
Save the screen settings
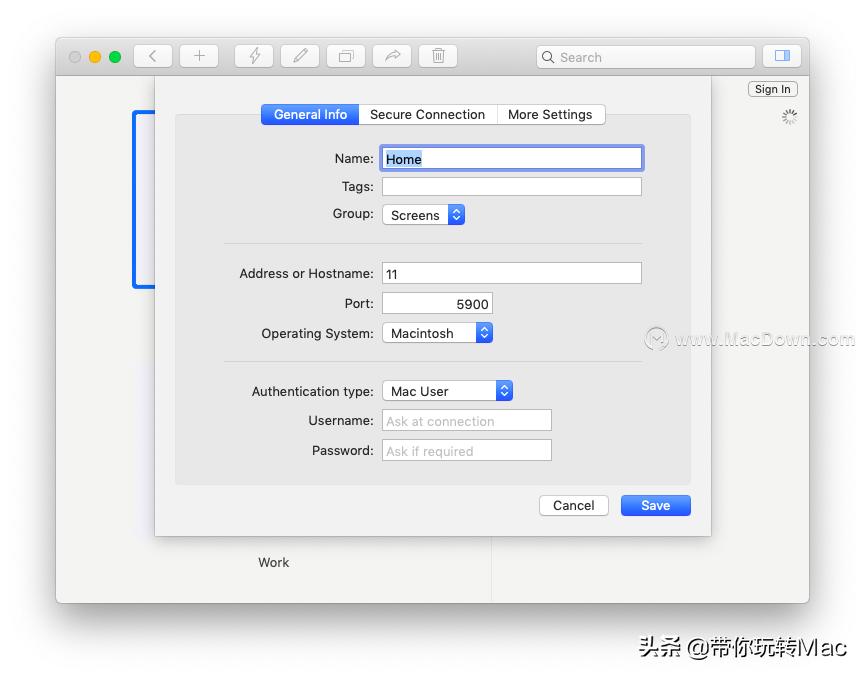tap(655, 505)
